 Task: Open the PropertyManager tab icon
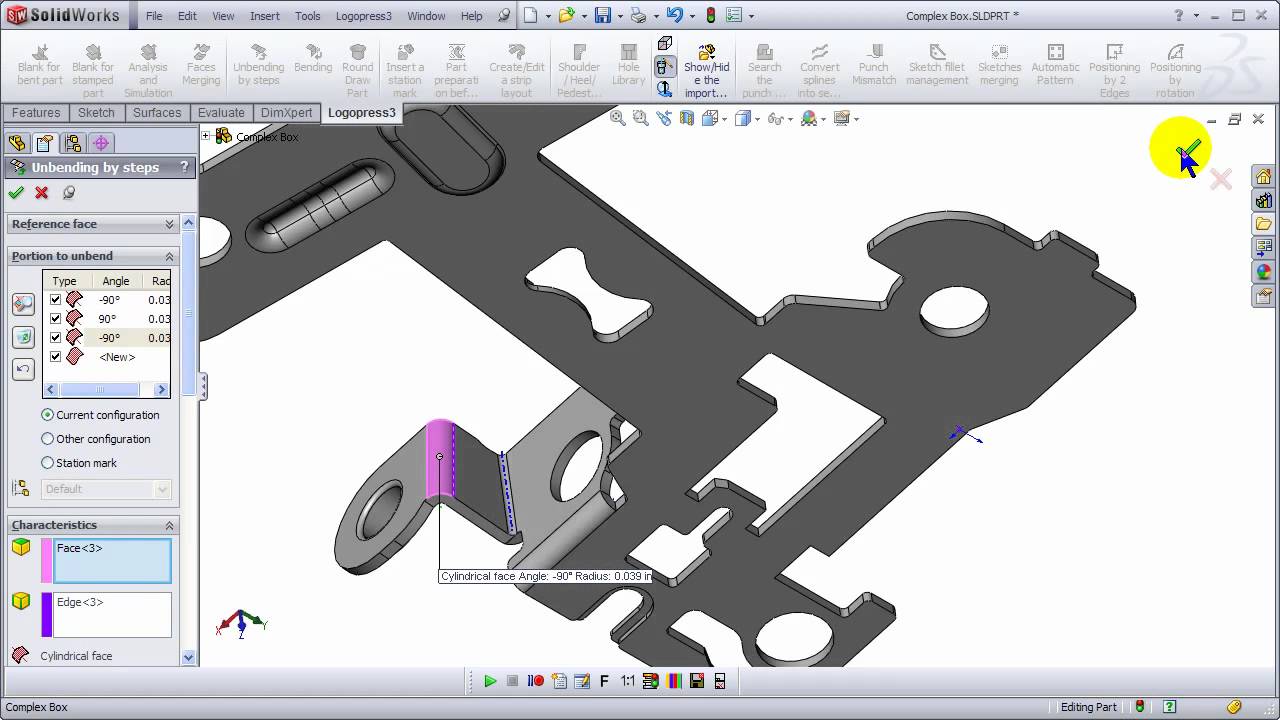coord(45,143)
